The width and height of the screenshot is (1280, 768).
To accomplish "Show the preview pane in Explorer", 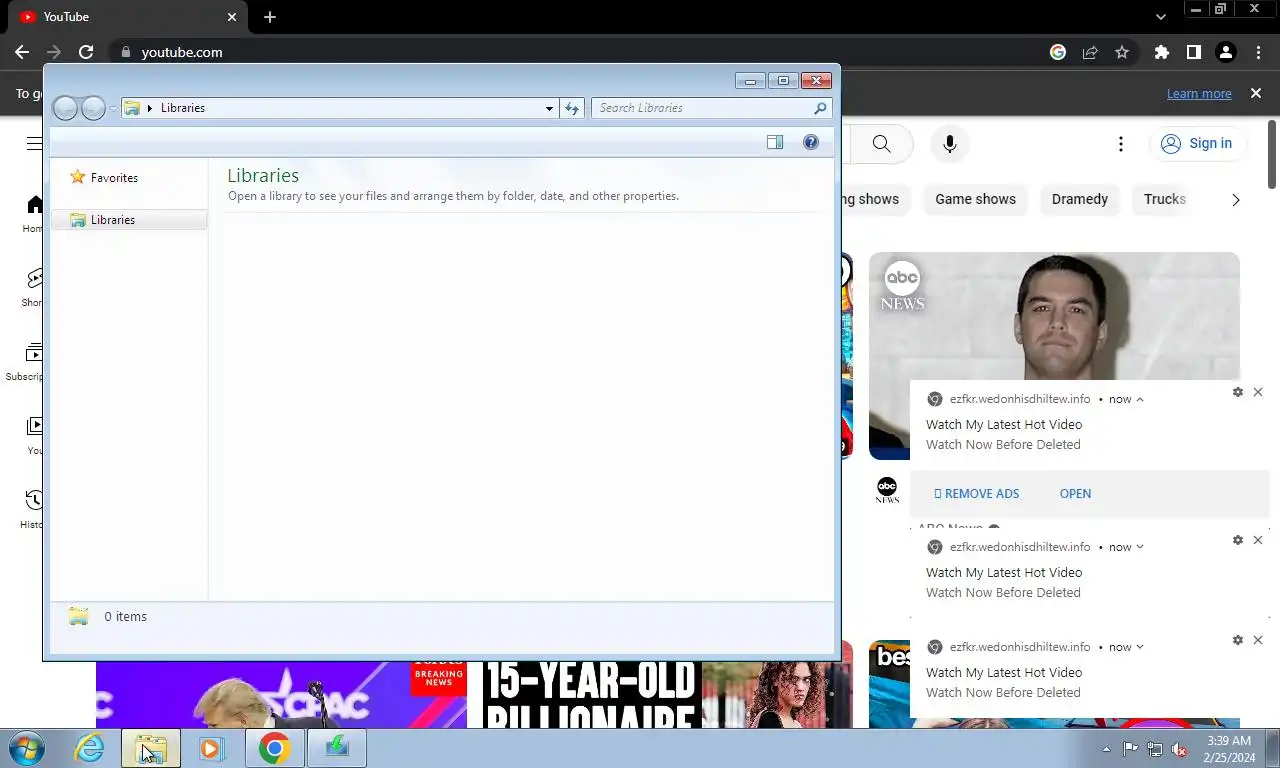I will 775,142.
